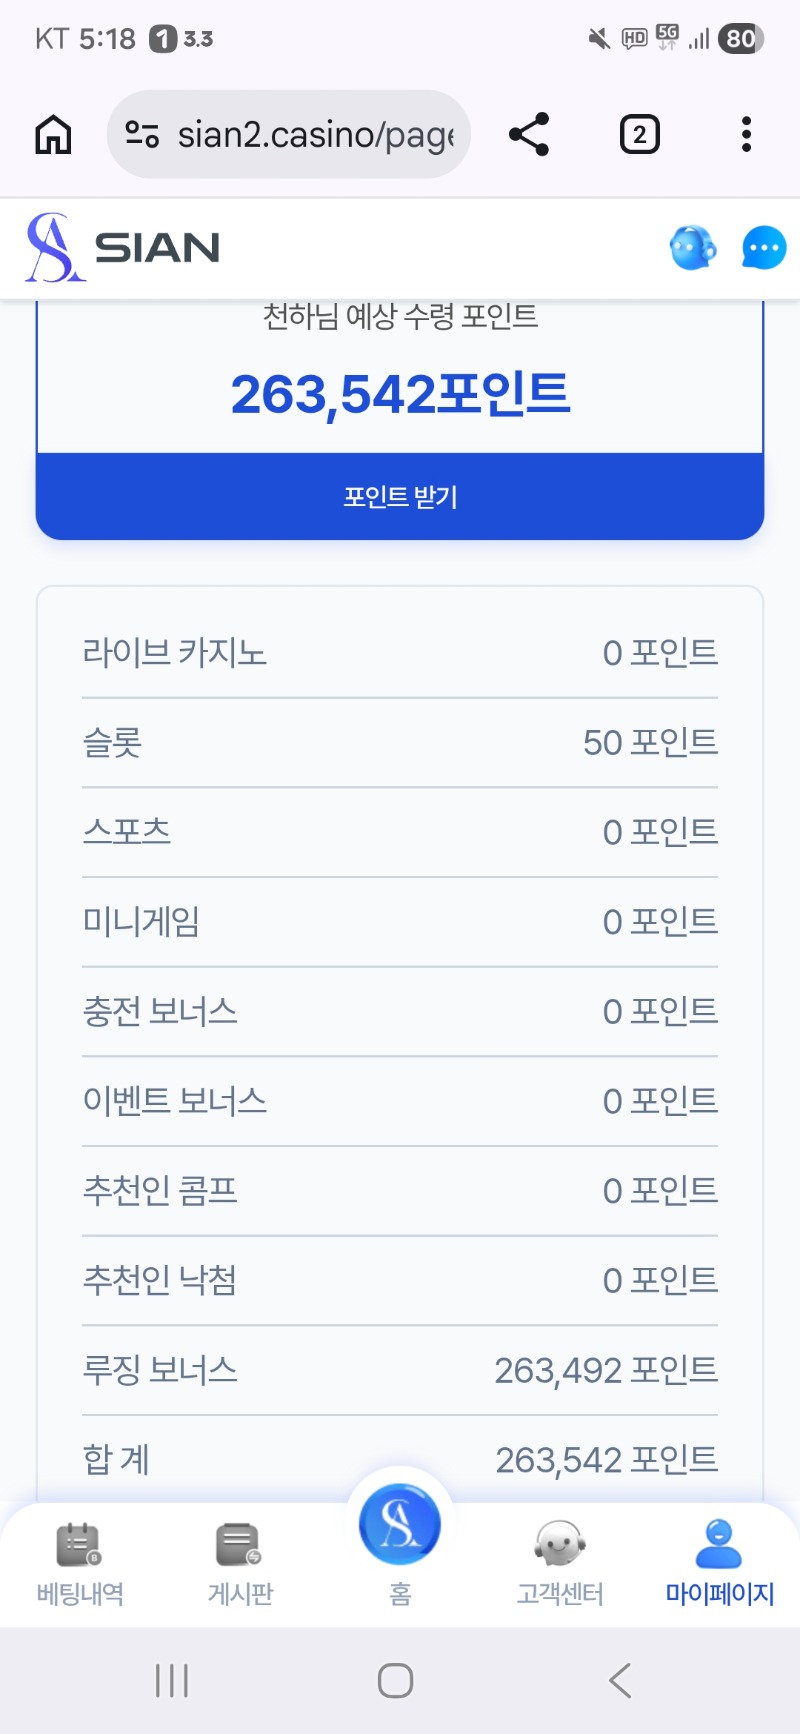Screen dimensions: 800x1734
Task: Open the 베팅내역 tab
Action: 80,1564
